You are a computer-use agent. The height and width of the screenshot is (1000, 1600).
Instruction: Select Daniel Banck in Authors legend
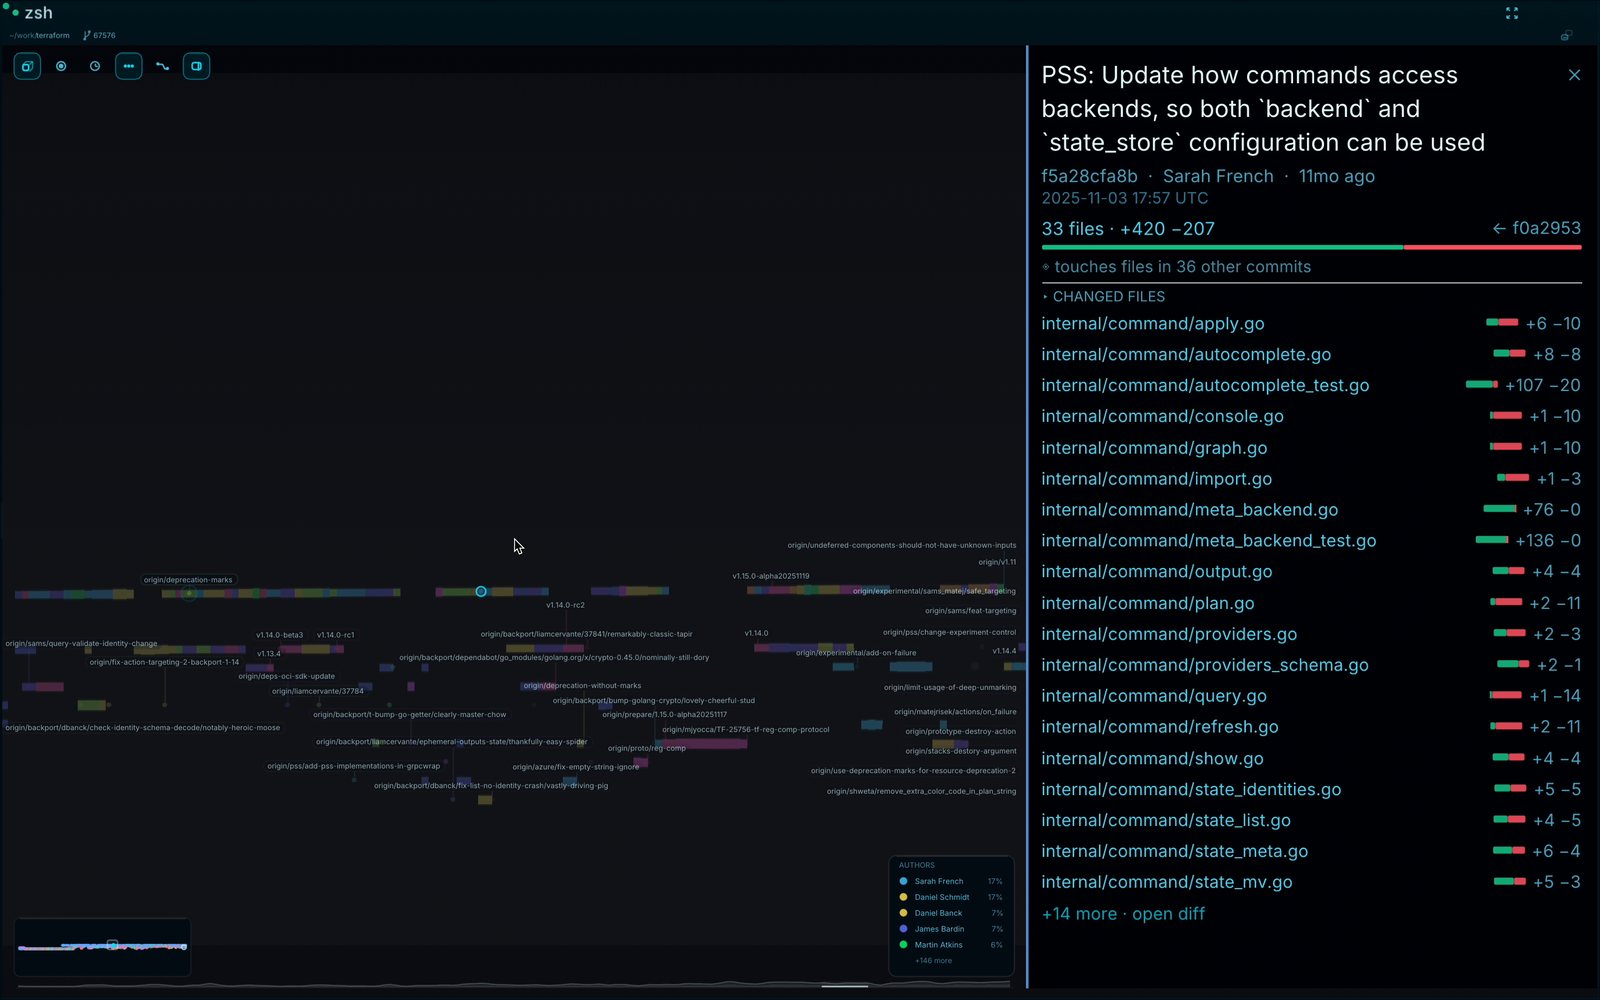tap(950, 913)
